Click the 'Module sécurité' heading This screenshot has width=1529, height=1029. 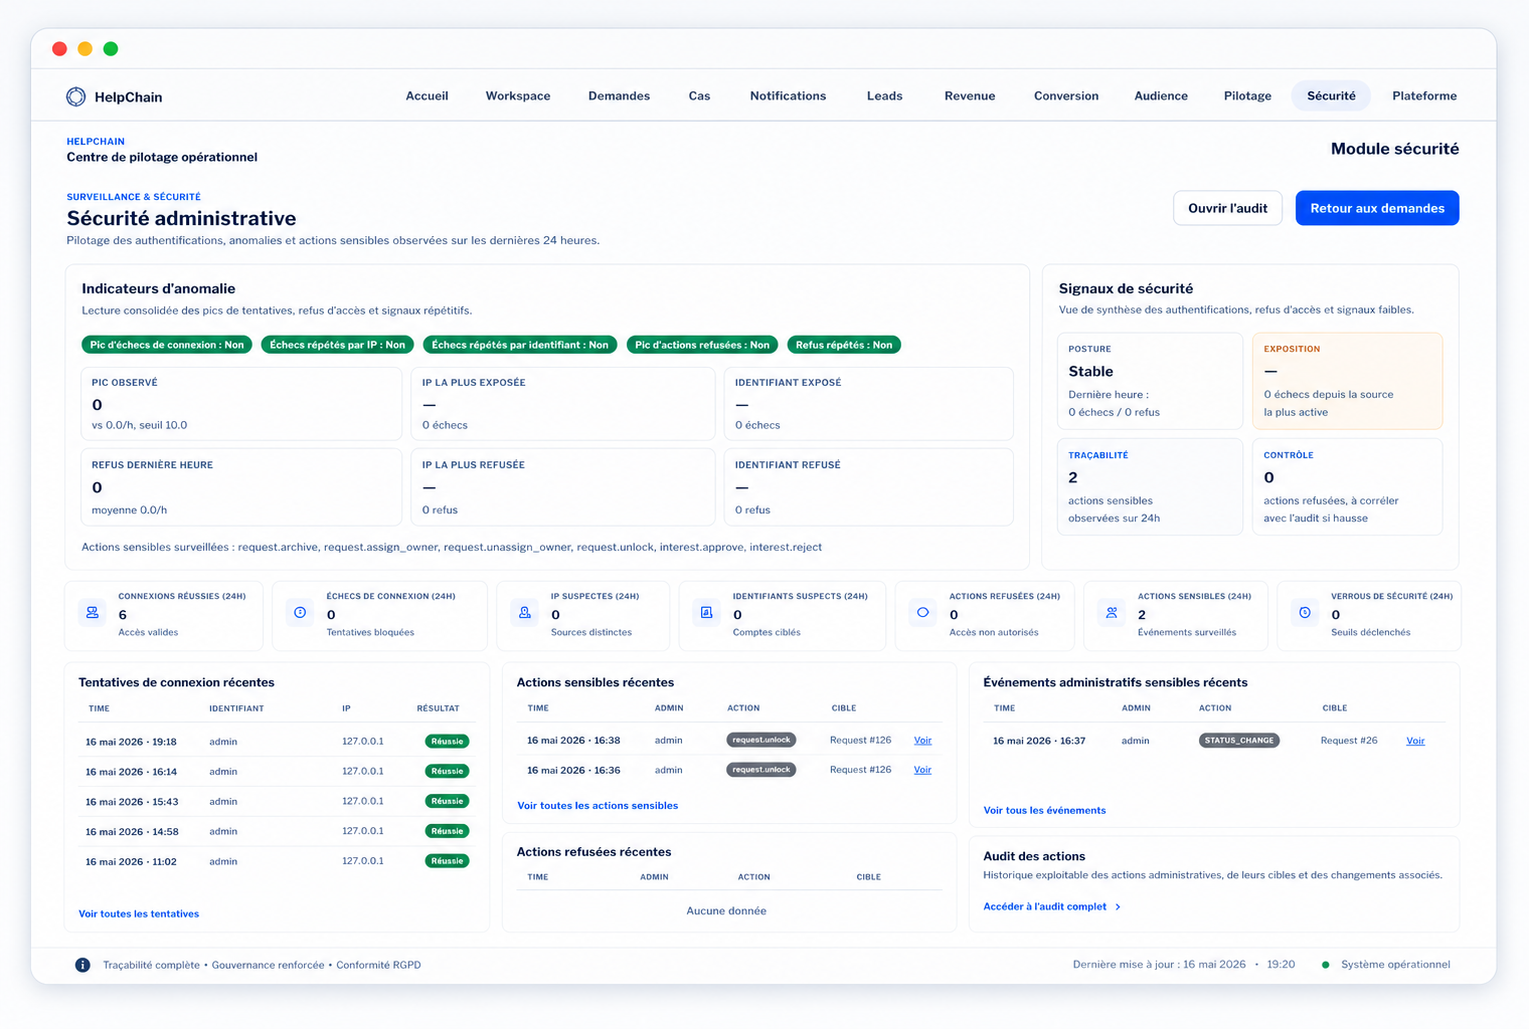[1394, 149]
